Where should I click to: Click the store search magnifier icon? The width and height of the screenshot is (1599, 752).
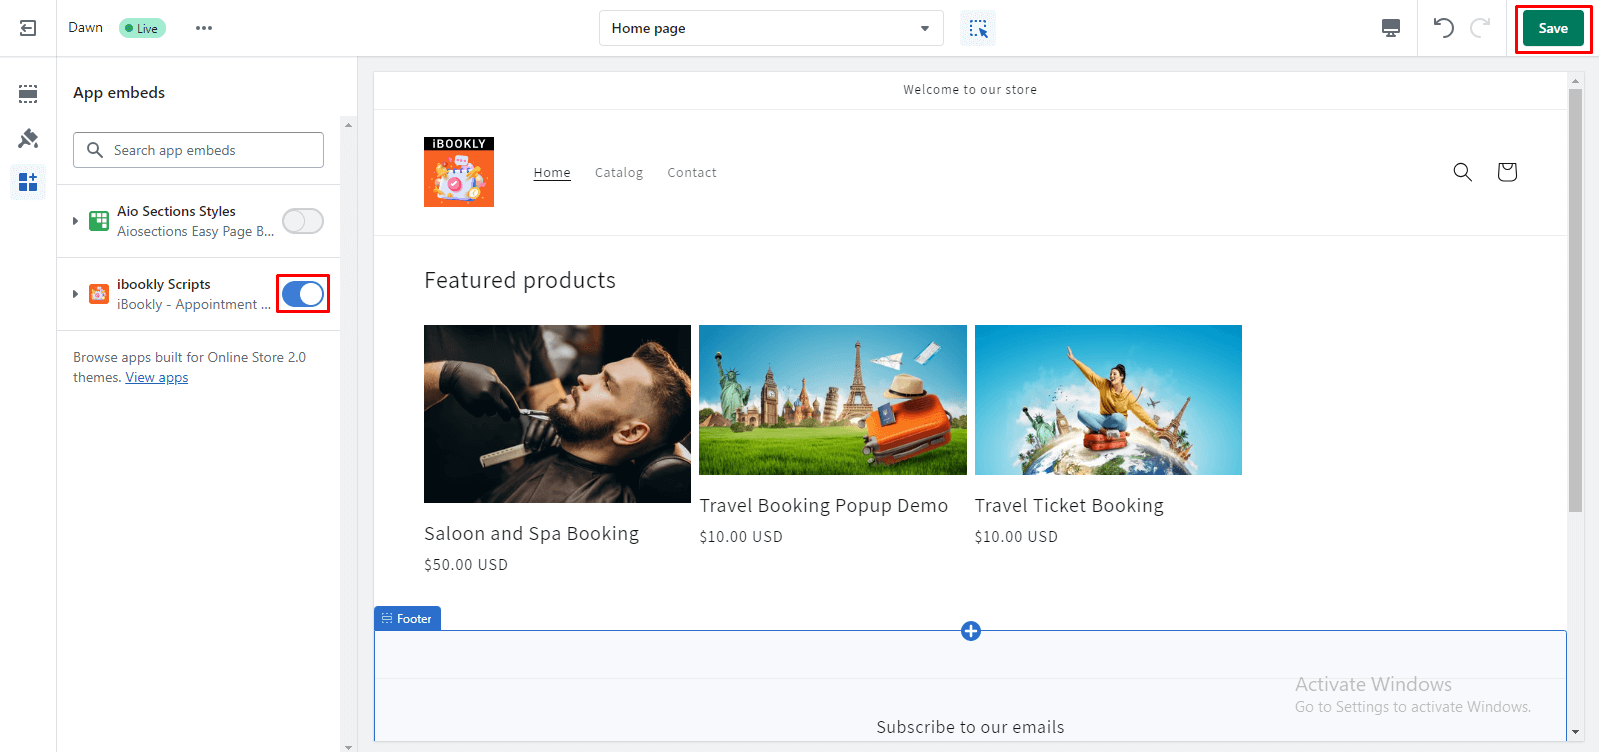coord(1462,172)
